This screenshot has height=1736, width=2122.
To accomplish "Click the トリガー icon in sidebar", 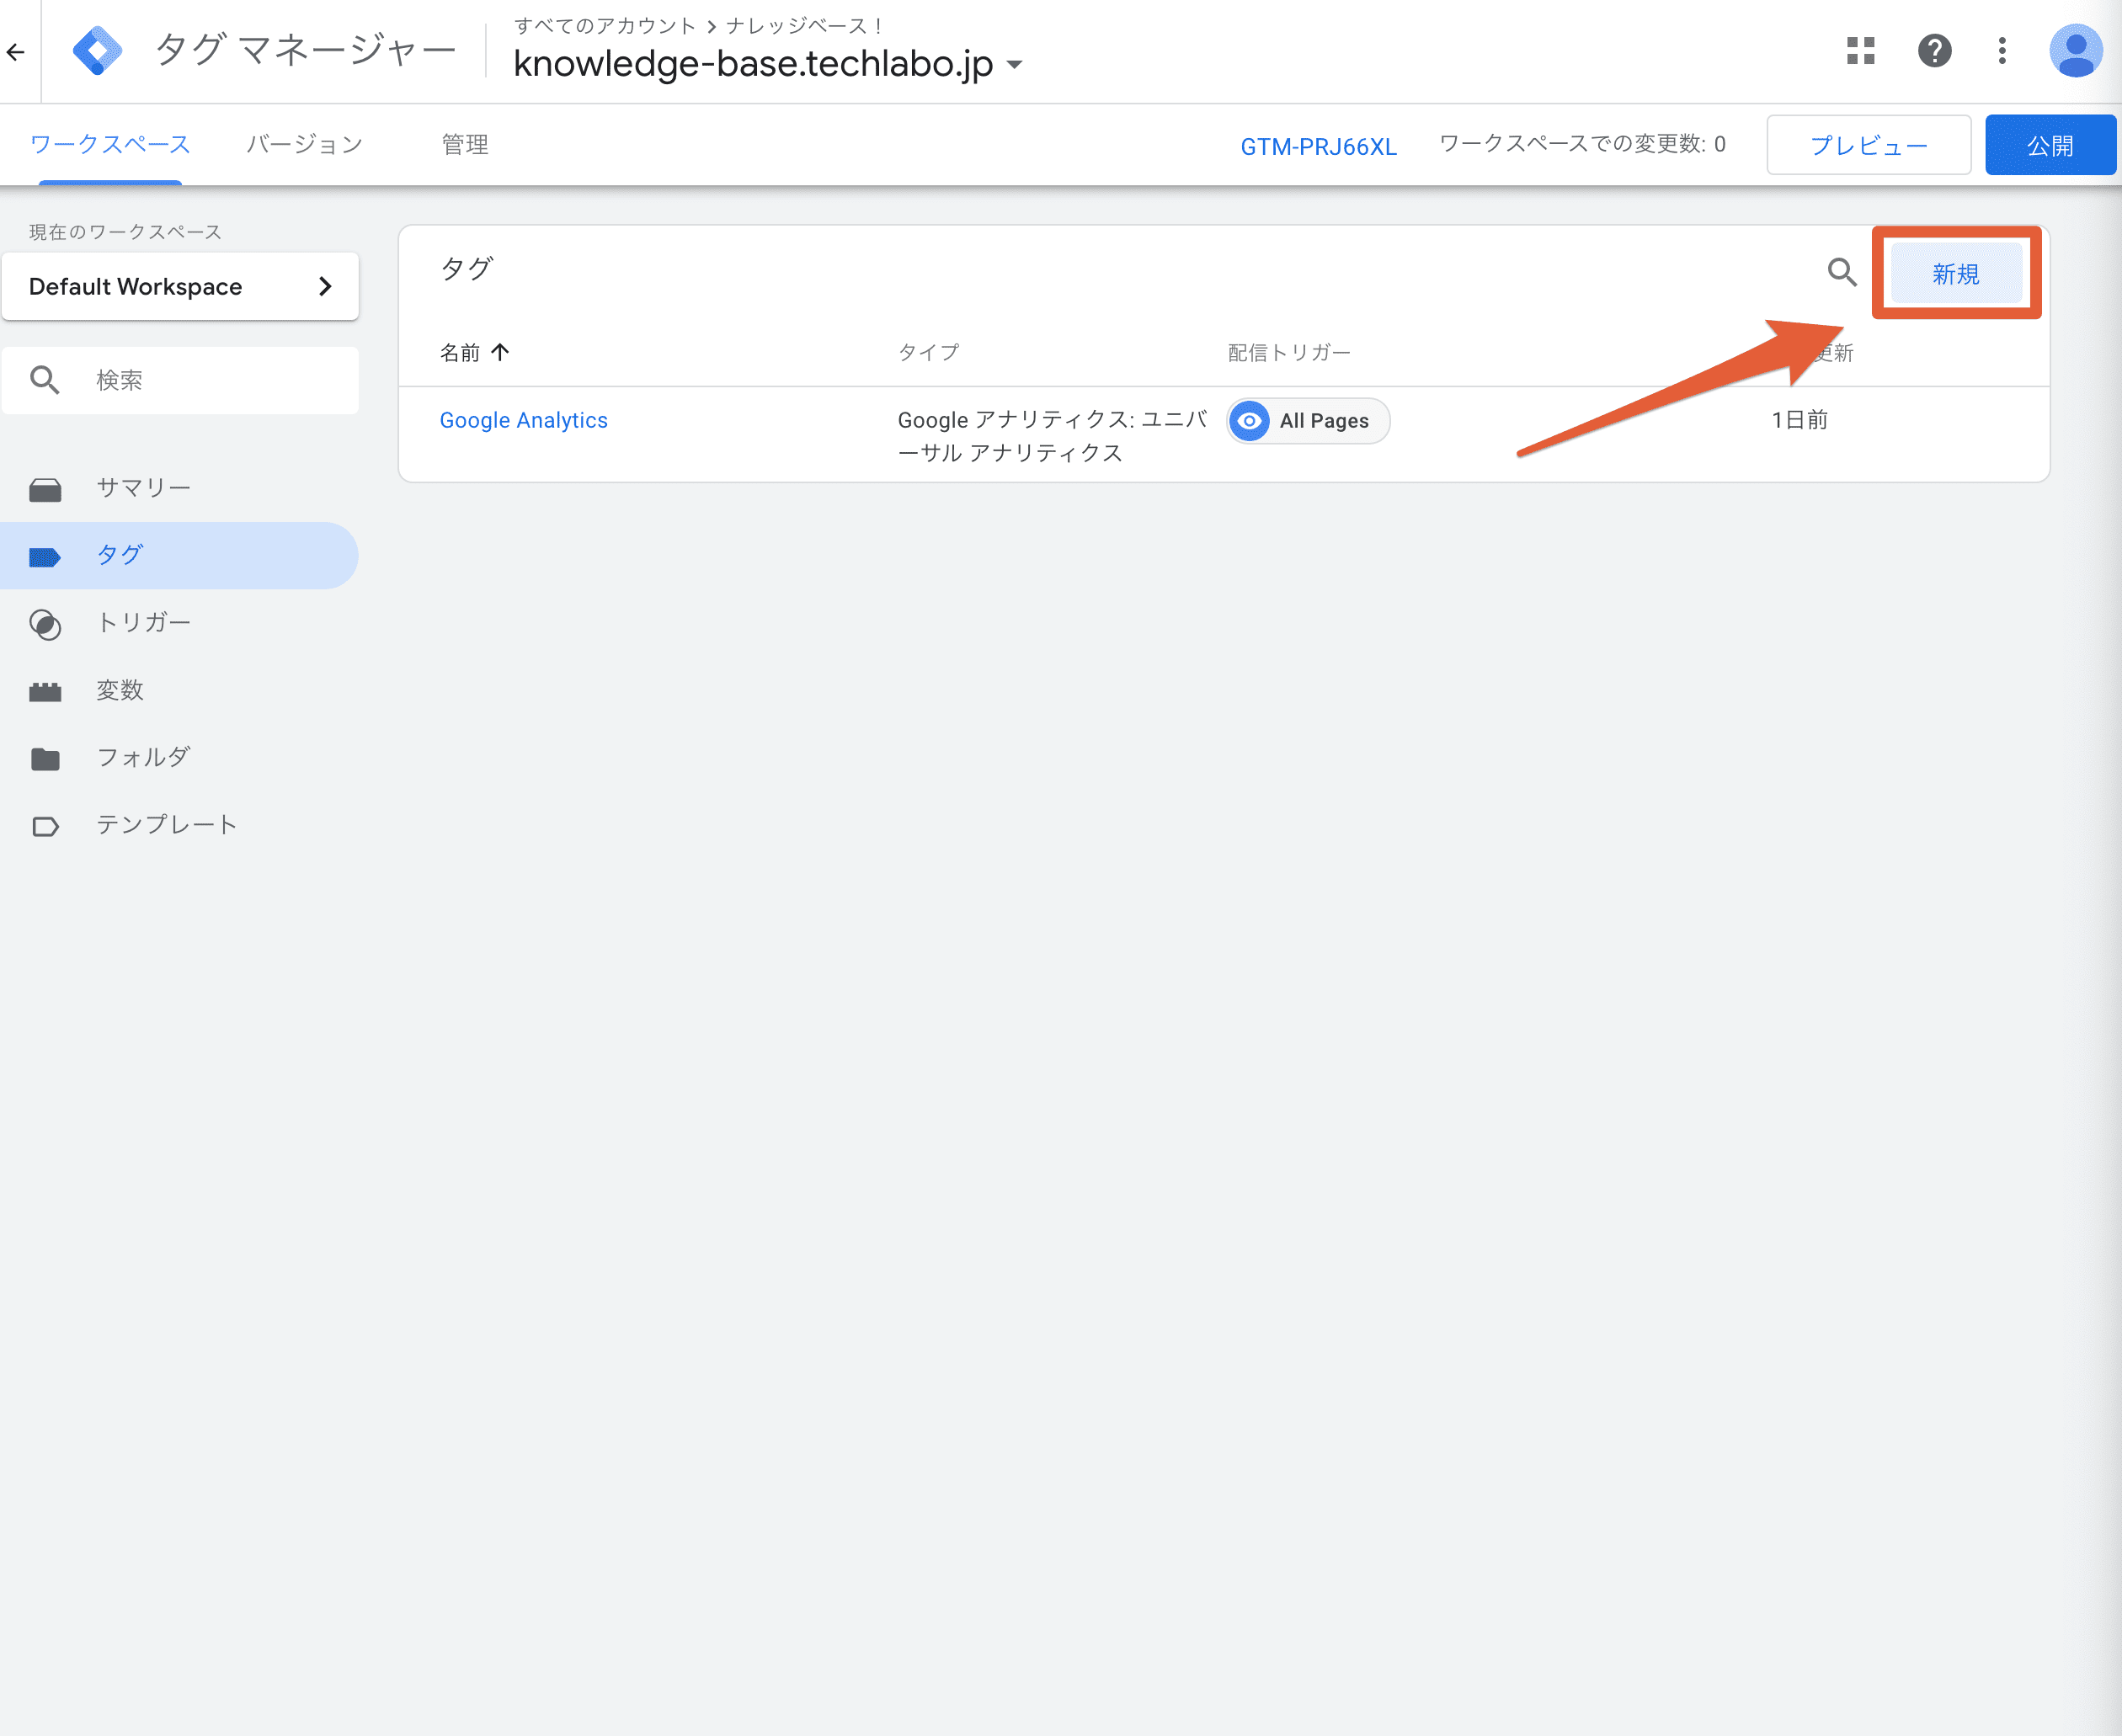I will [x=45, y=624].
